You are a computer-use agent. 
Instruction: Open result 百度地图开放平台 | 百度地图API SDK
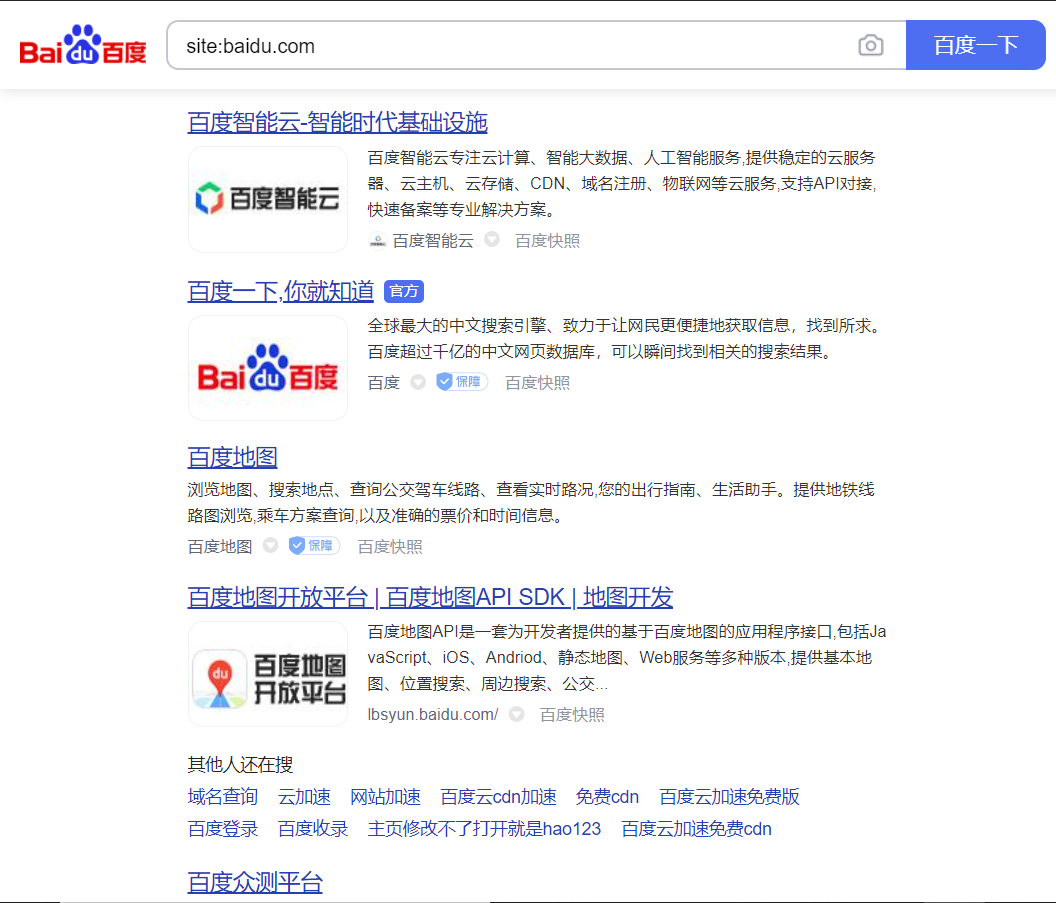pos(430,597)
